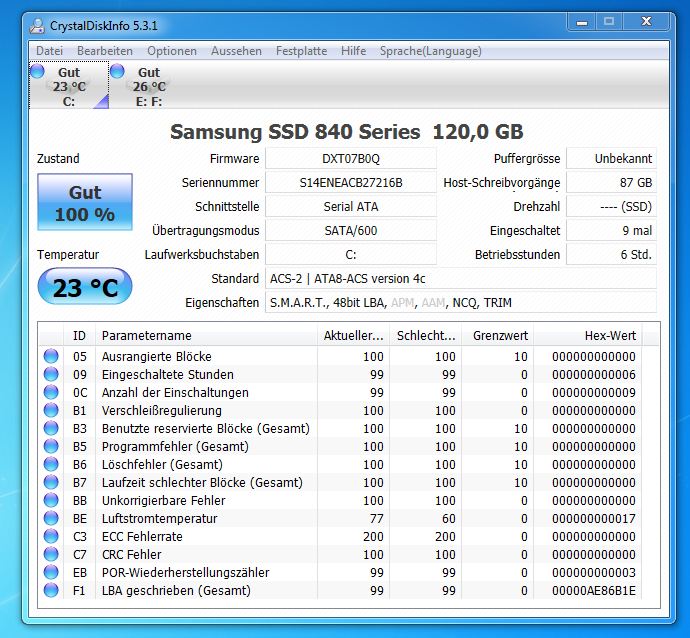Click status orb for Anzahl der Einschaltungen
The width and height of the screenshot is (690, 638).
pos(51,392)
